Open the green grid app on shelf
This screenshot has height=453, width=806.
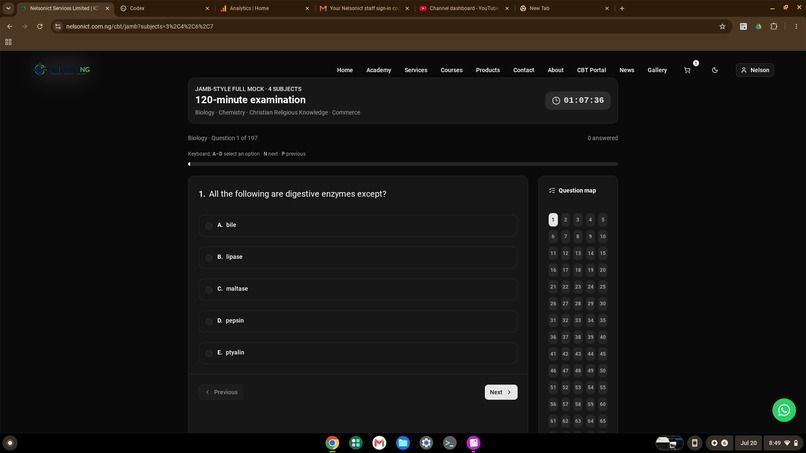tap(356, 443)
